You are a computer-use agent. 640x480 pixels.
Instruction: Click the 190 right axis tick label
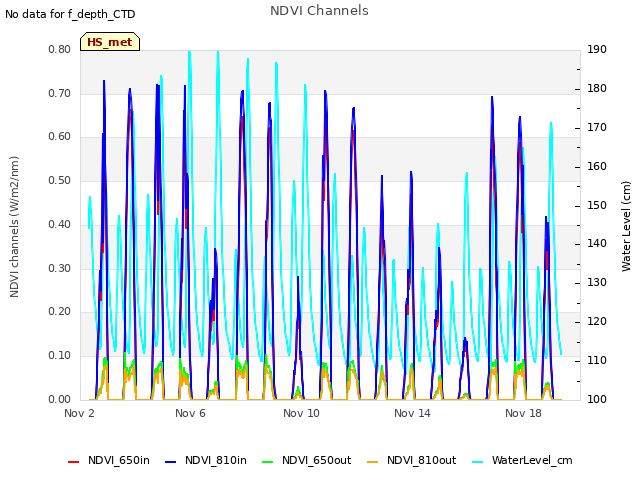597,50
